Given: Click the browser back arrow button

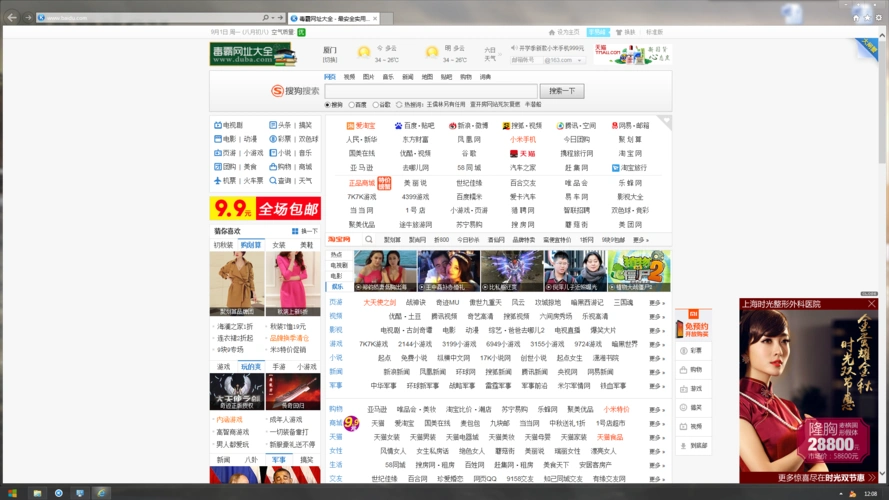Looking at the screenshot, I should pyautogui.click(x=12, y=18).
